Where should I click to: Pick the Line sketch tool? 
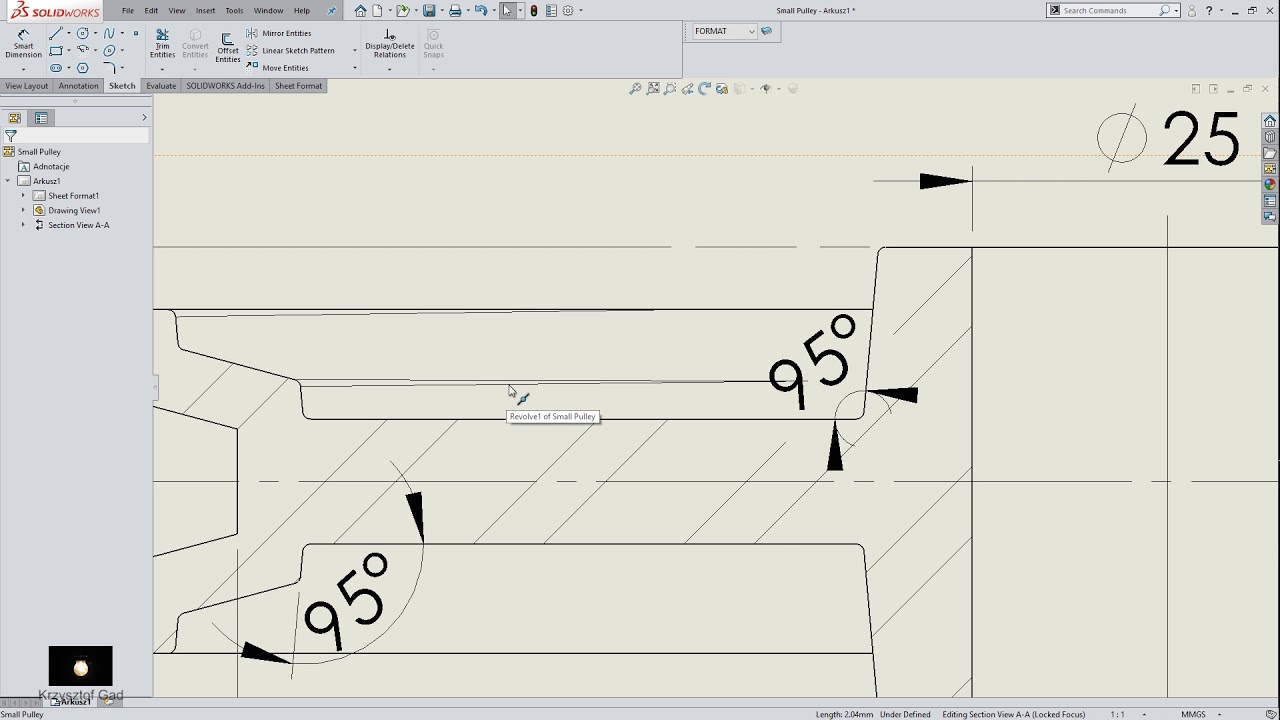click(55, 33)
